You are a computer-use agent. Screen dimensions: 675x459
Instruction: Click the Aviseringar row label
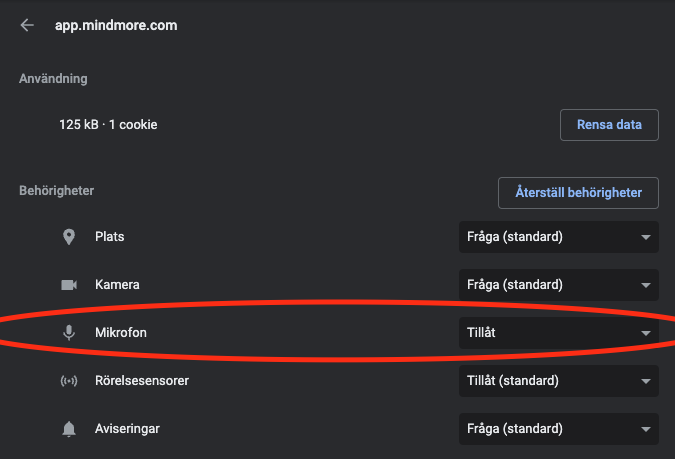[x=127, y=429]
